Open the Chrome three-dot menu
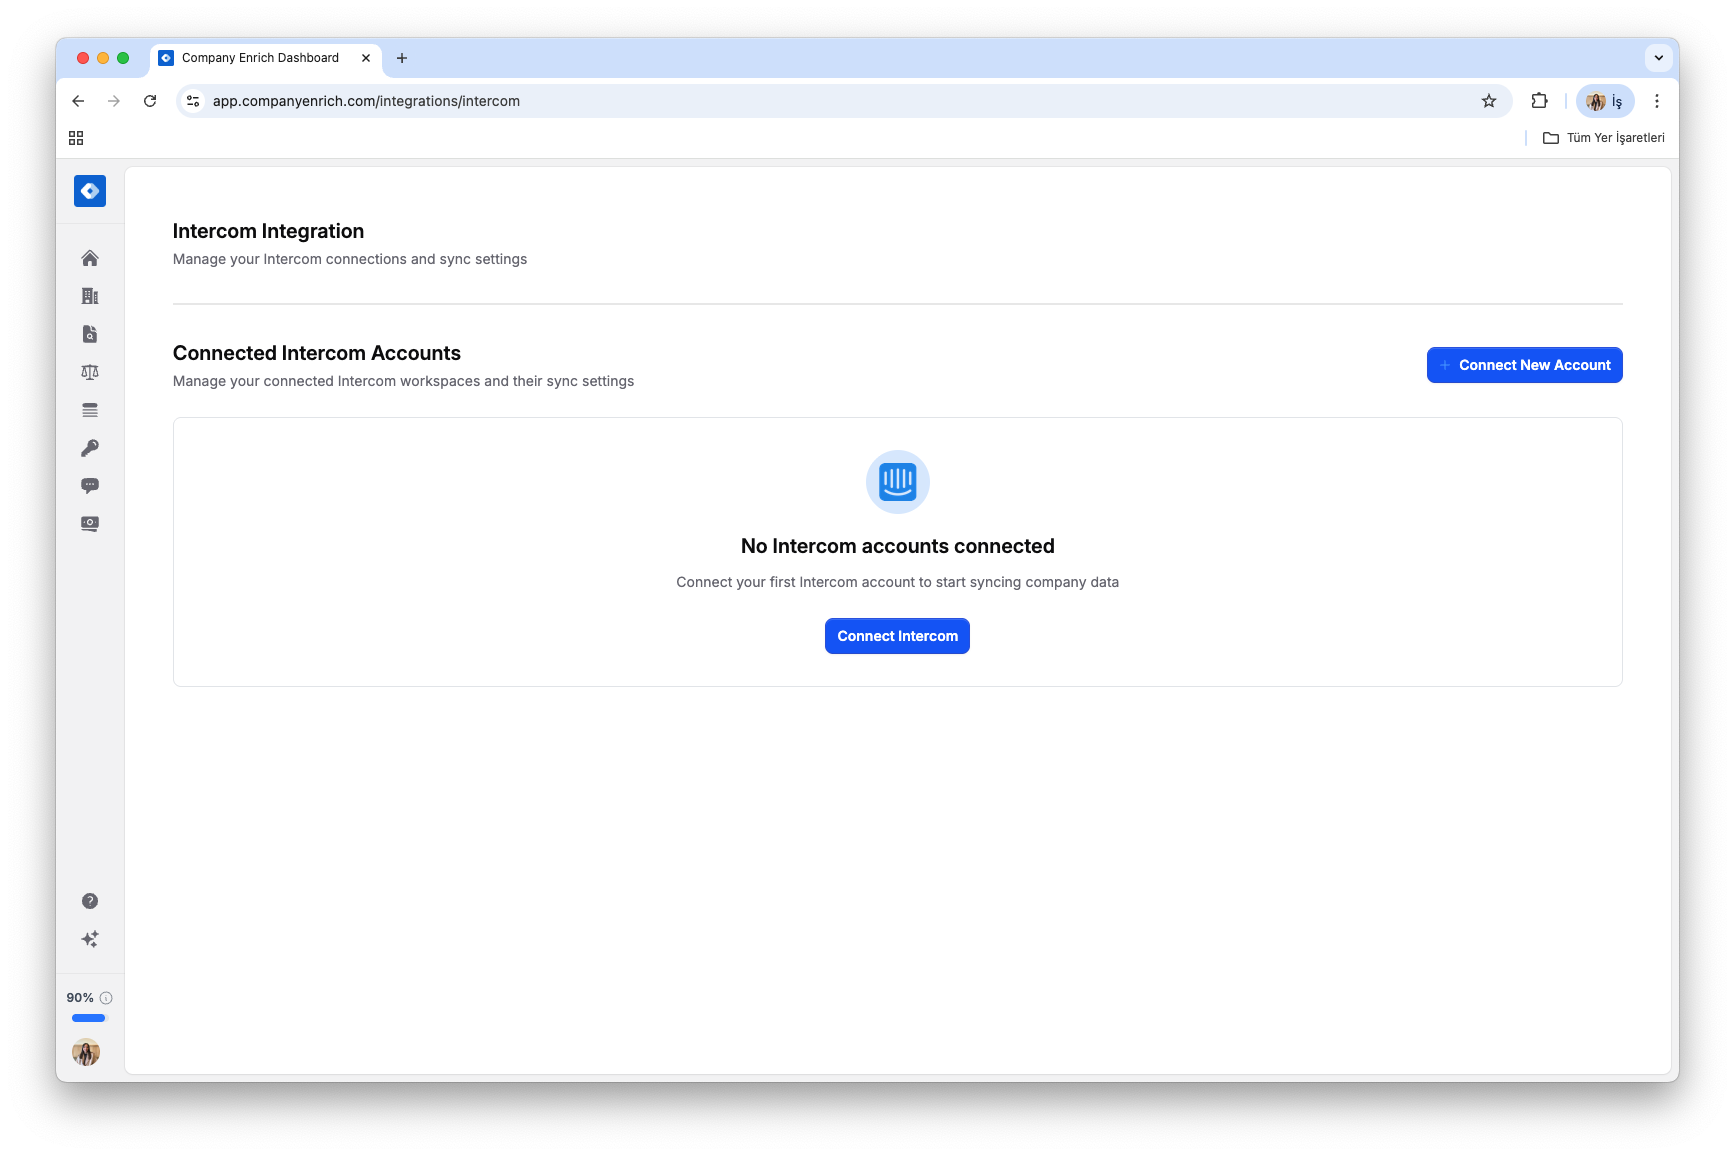 click(1657, 101)
